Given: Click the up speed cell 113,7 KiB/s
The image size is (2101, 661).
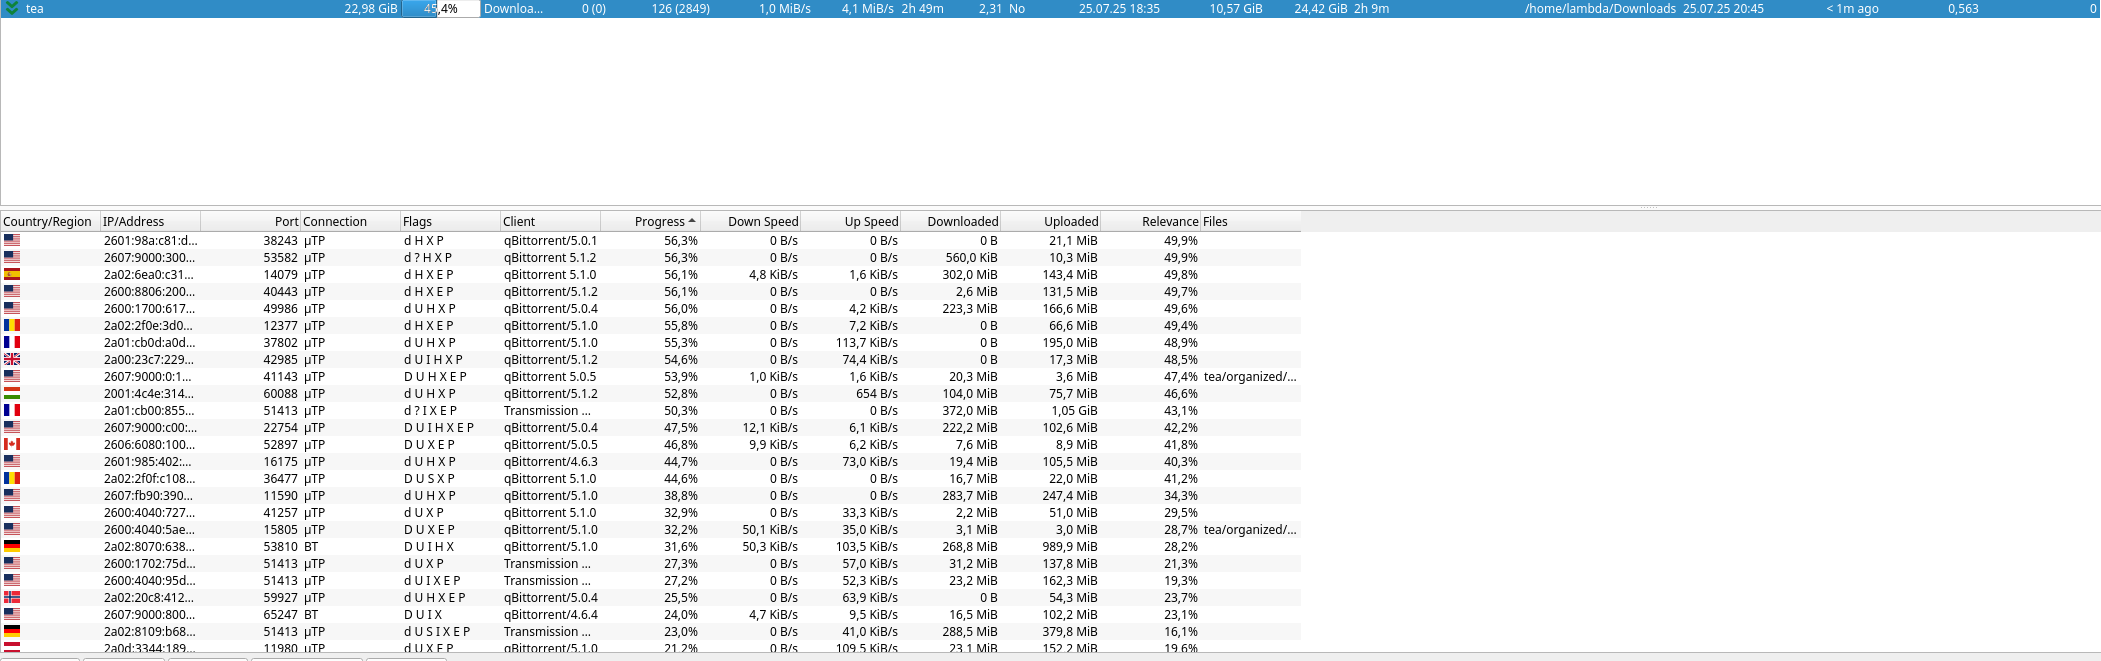Looking at the screenshot, I should 867,342.
